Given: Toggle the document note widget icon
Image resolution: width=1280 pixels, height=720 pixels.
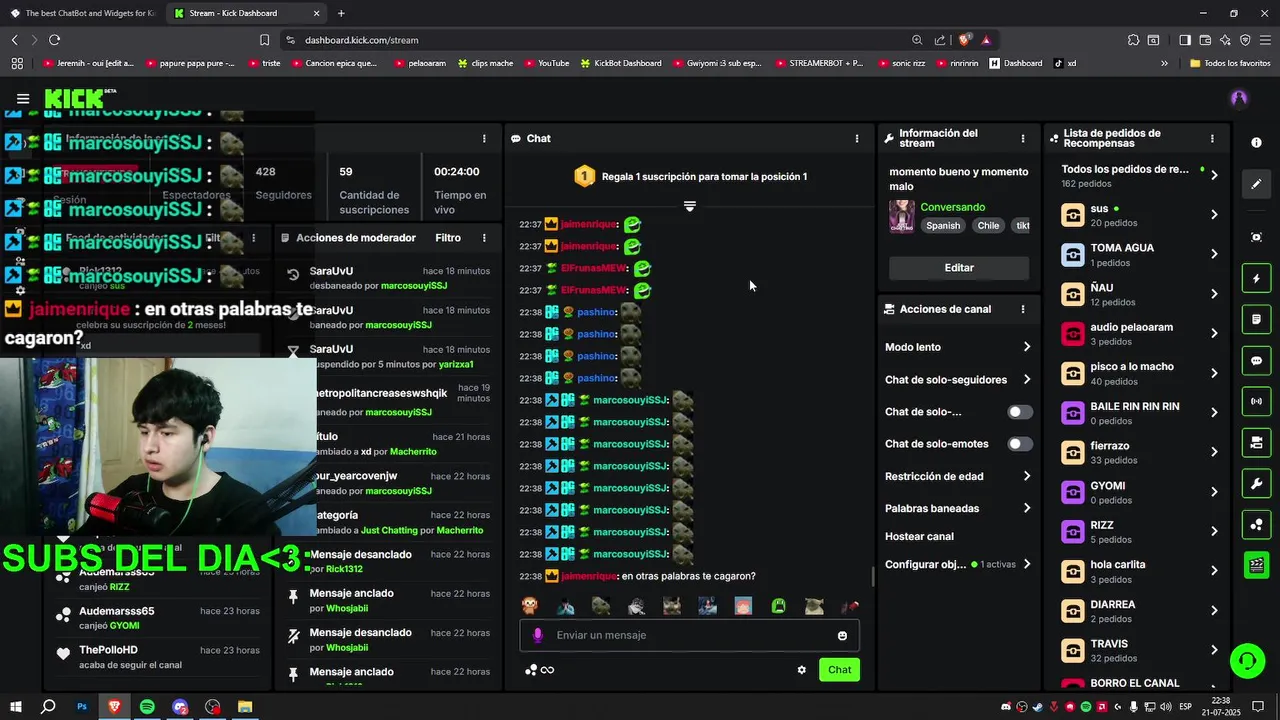Looking at the screenshot, I should pyautogui.click(x=1256, y=319).
